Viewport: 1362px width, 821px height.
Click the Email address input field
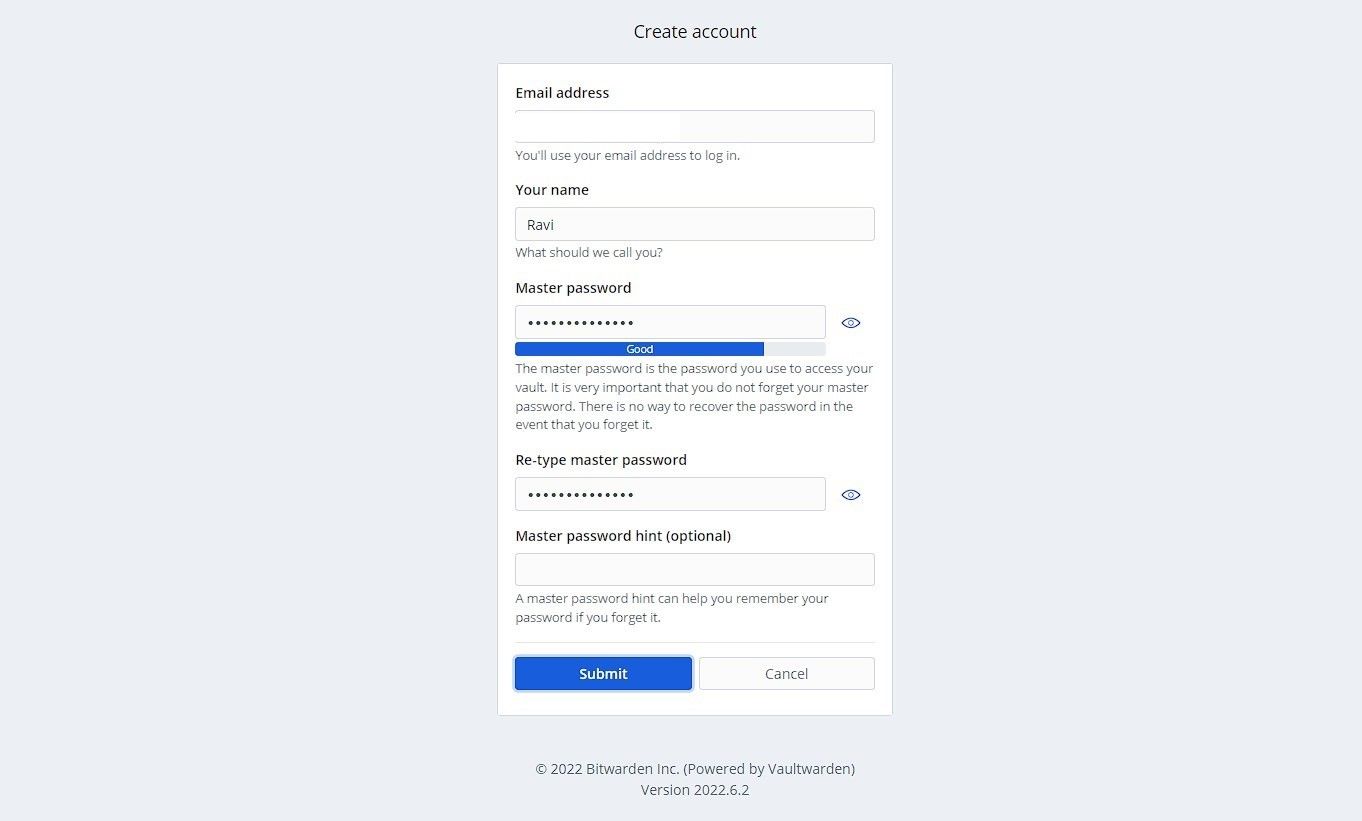pyautogui.click(x=694, y=127)
